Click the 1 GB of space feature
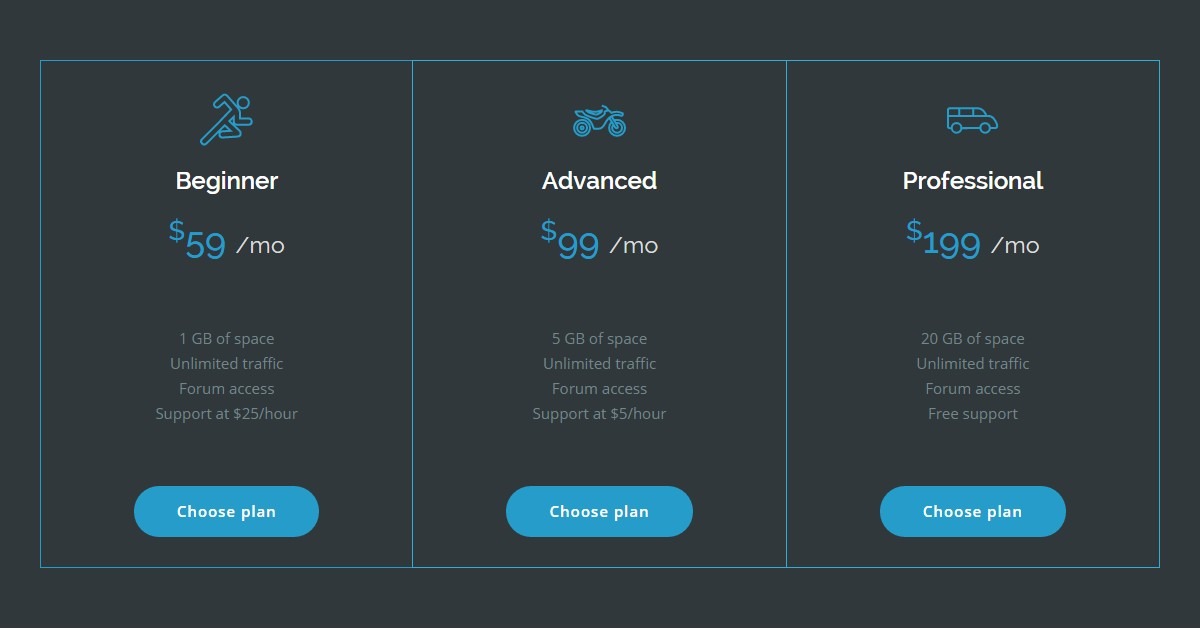The height and width of the screenshot is (628, 1200). (x=227, y=339)
